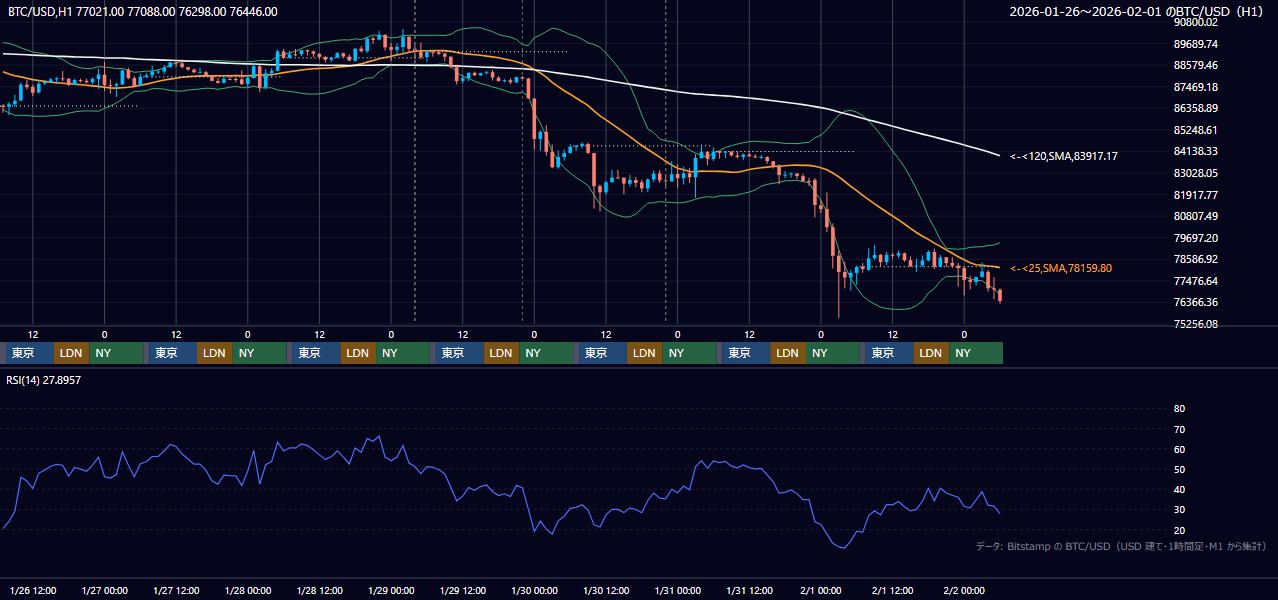
Task: Select the 2026-01-26～2026-02-01 BTC/USD (H1) title
Action: (x=1137, y=12)
